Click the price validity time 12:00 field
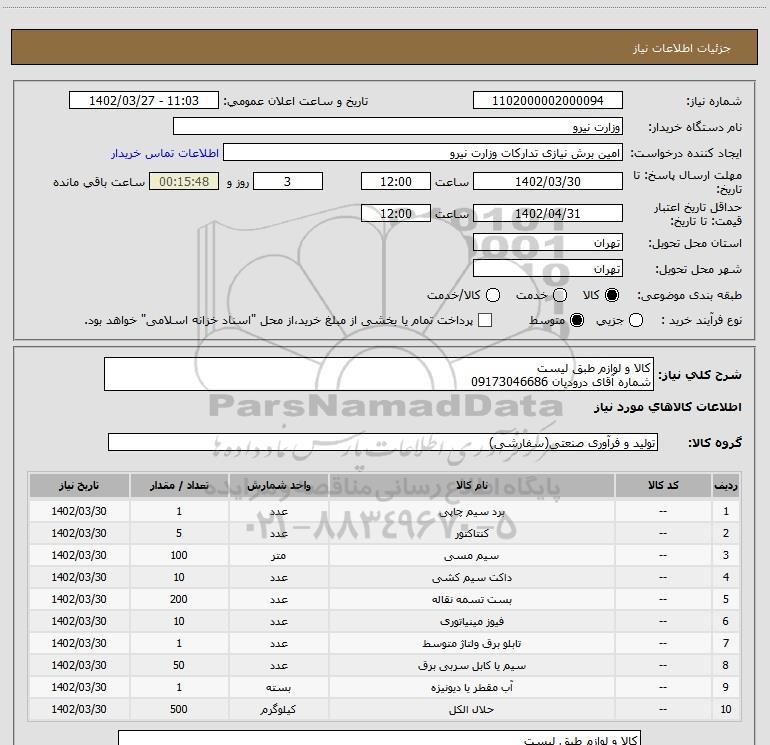The image size is (770, 745). (396, 213)
